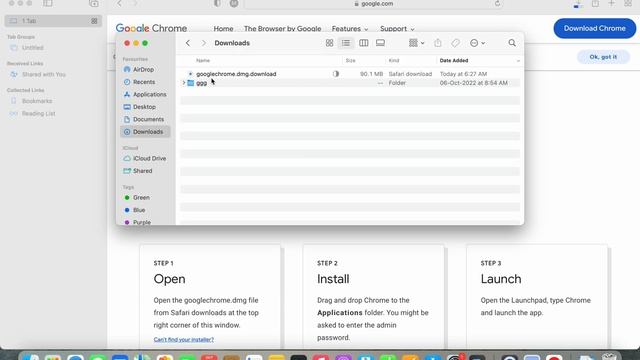Click the Download Chrome button
The image size is (640, 360).
pyautogui.click(x=594, y=29)
